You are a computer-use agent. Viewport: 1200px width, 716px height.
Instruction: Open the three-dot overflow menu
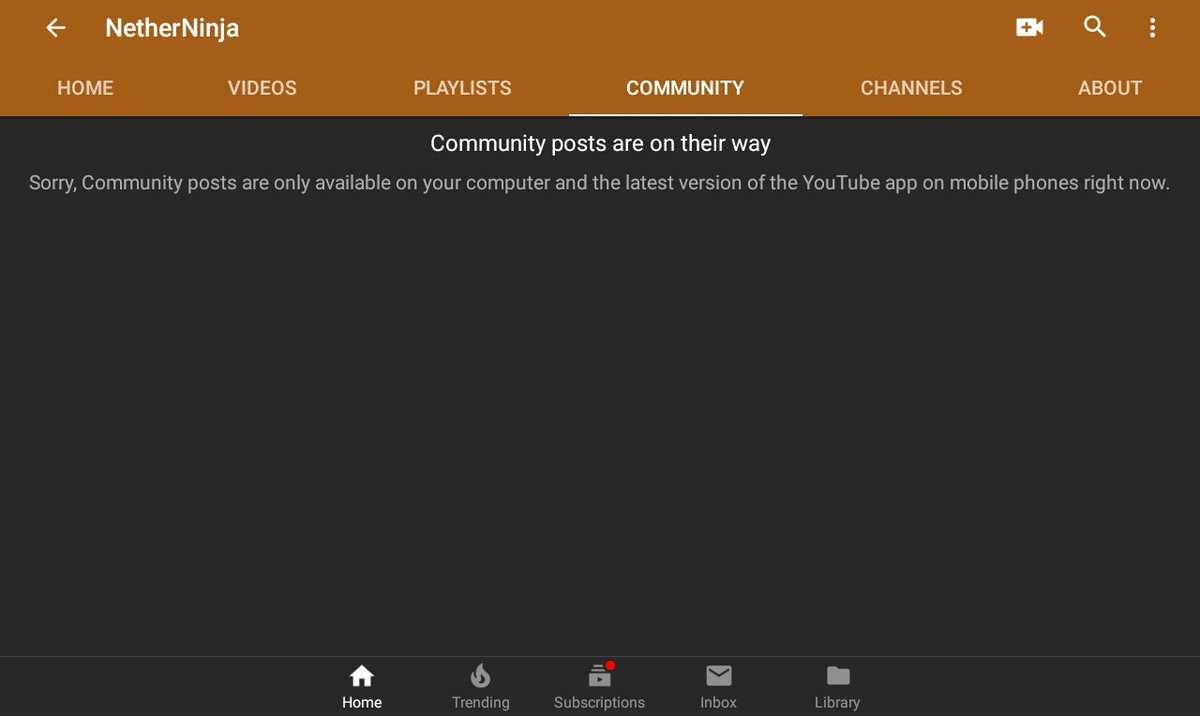pyautogui.click(x=1152, y=28)
